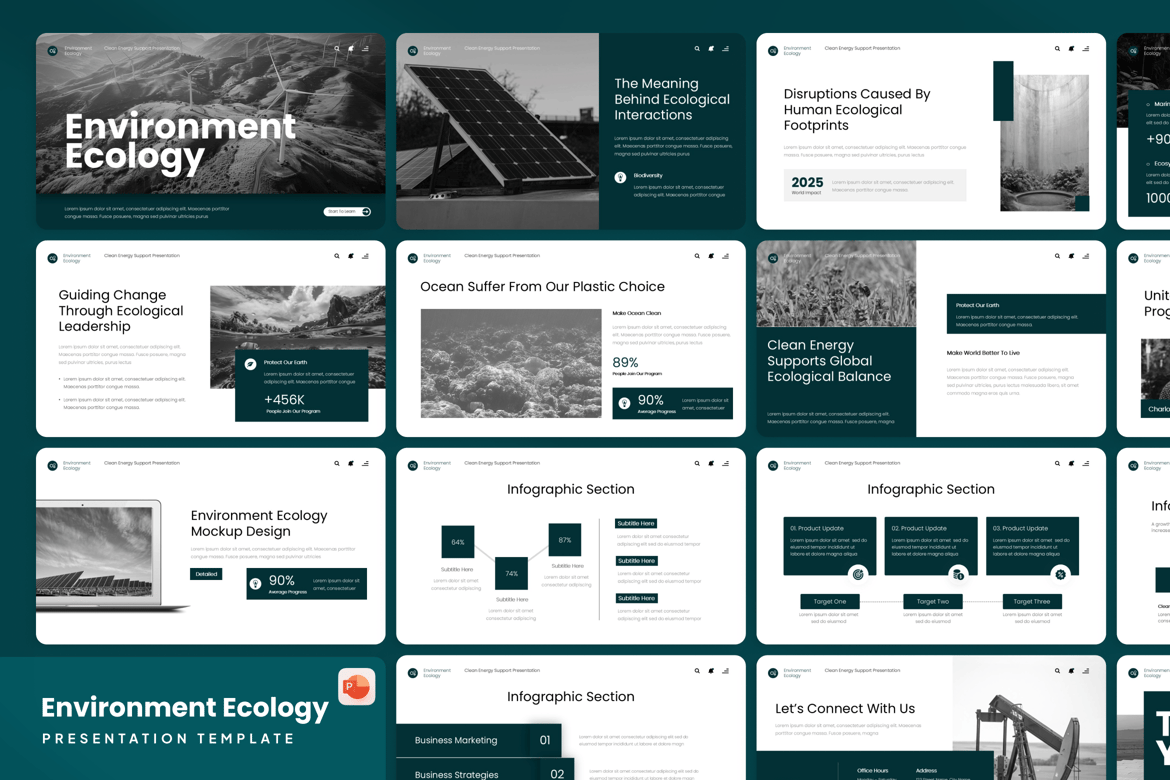
Task: Click the bell icon on the Environment Ecology title slide
Action: click(351, 49)
